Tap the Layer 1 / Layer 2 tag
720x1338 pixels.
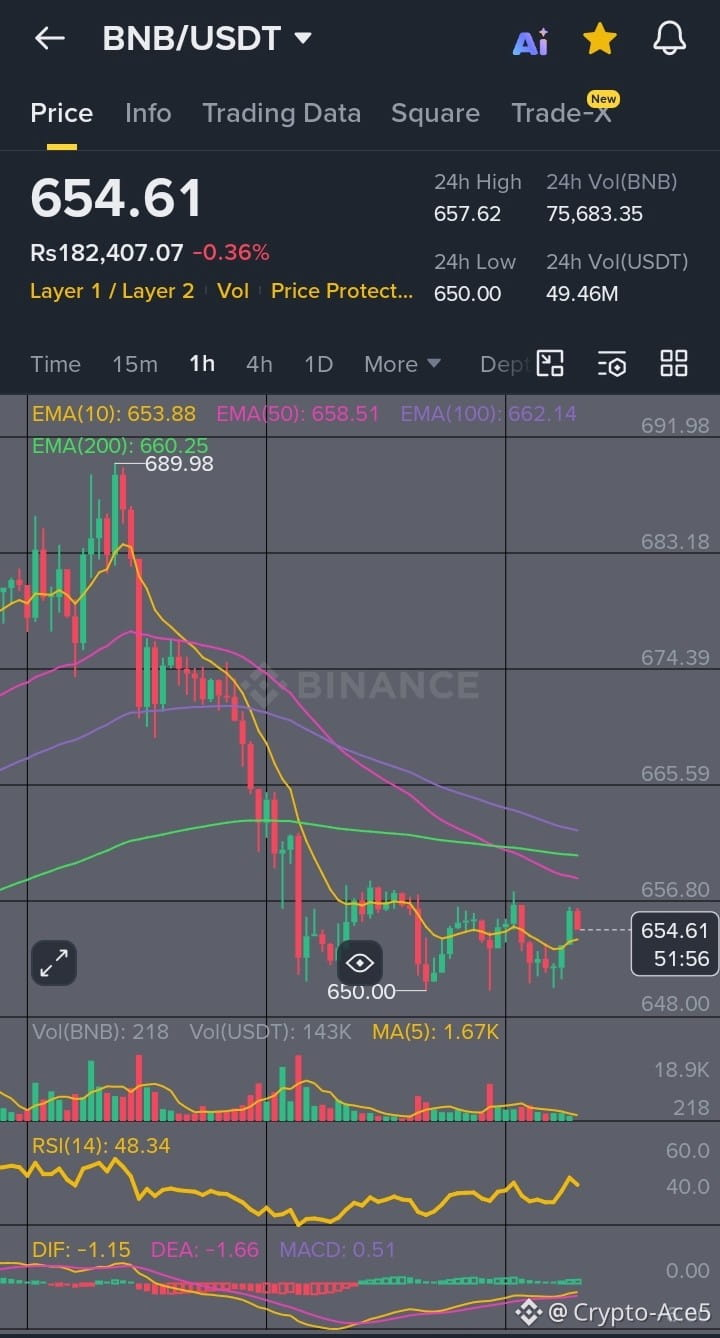(112, 291)
